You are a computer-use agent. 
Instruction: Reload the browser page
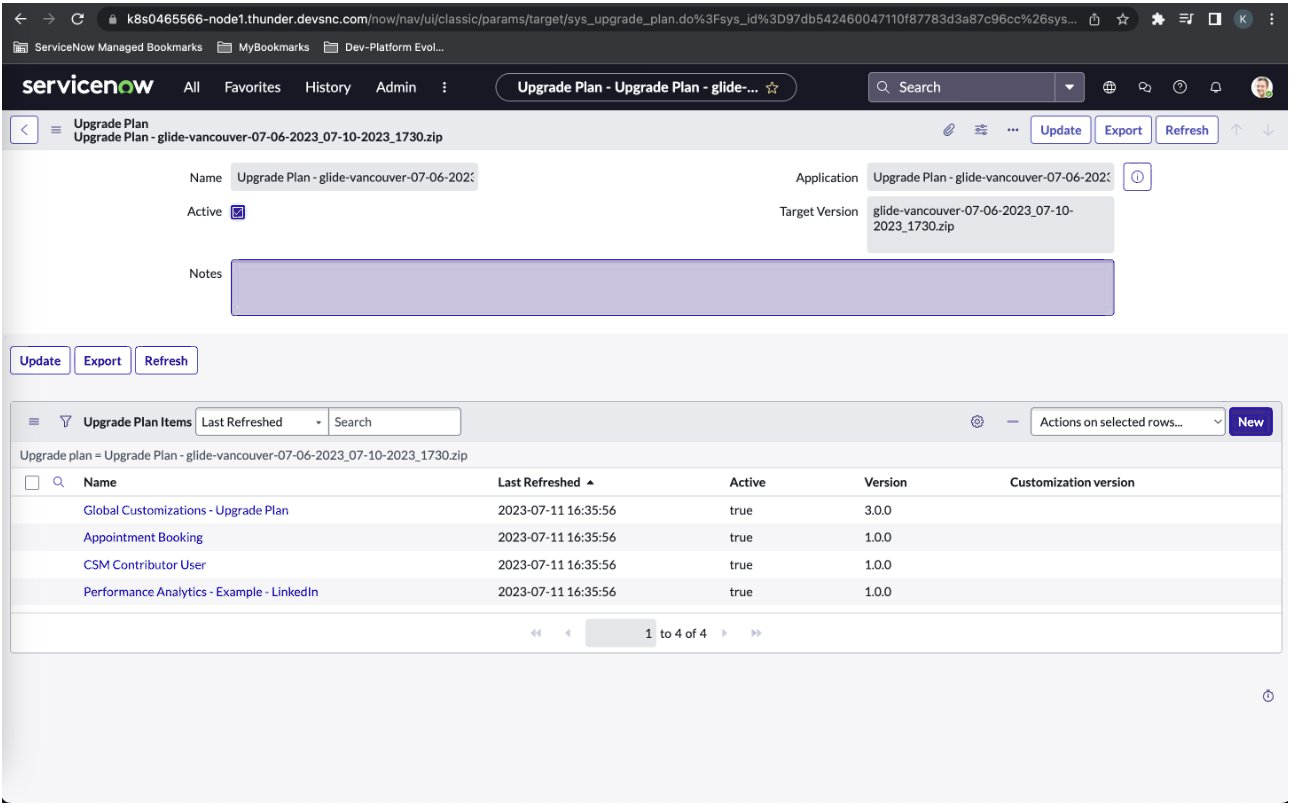coord(77,19)
